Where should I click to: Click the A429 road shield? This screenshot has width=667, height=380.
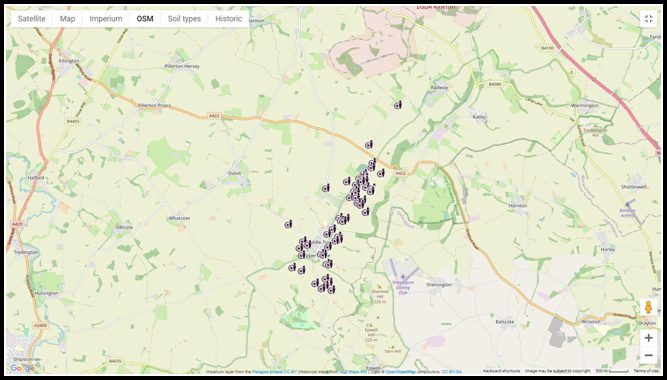click(x=17, y=224)
